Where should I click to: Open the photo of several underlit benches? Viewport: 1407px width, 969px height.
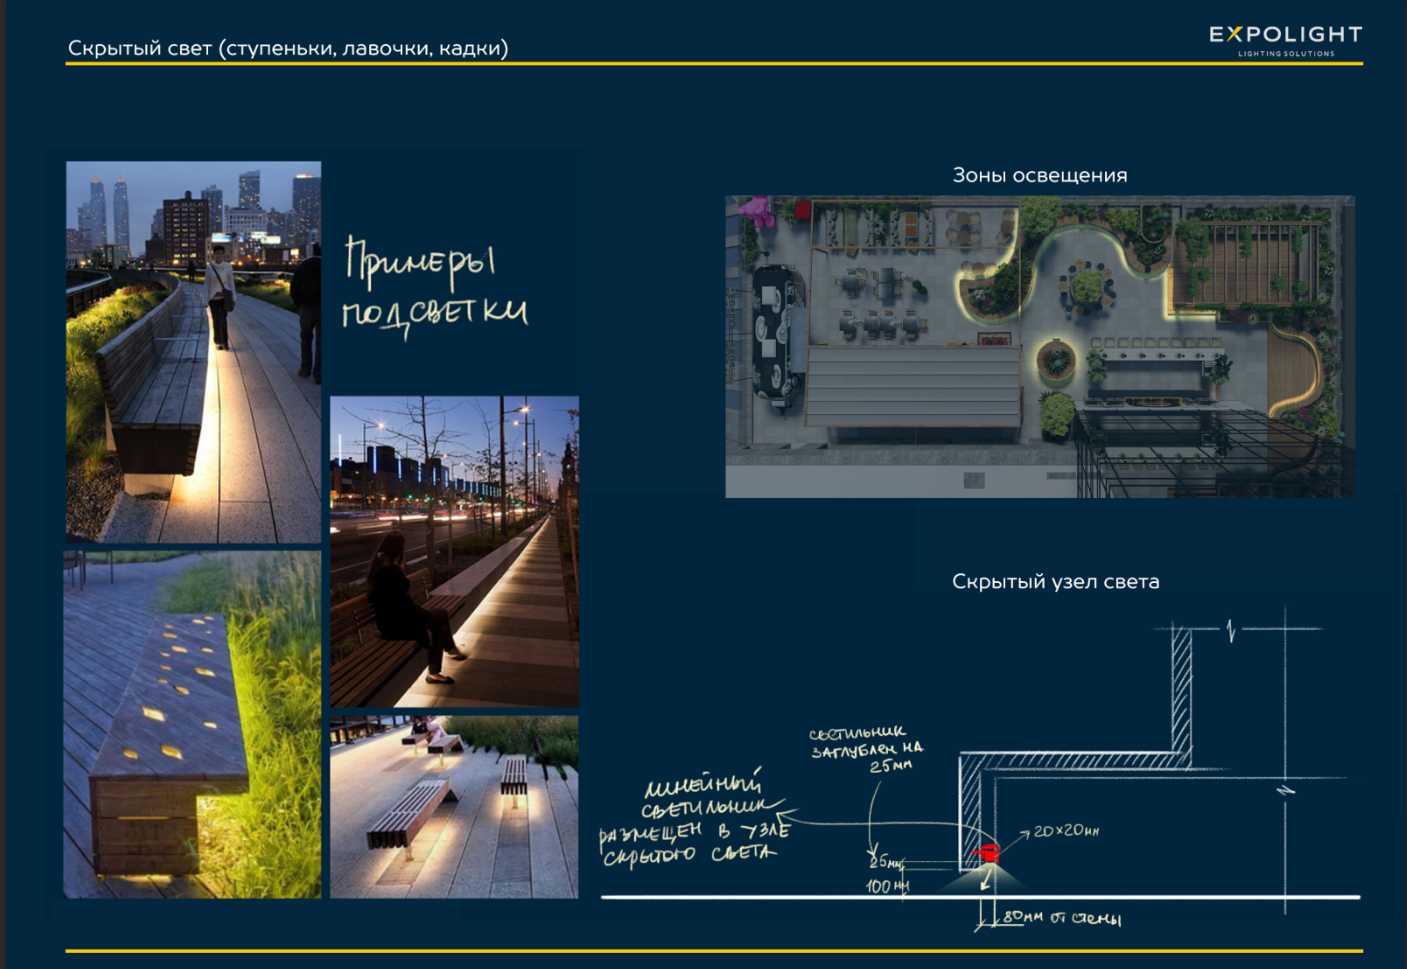(454, 806)
